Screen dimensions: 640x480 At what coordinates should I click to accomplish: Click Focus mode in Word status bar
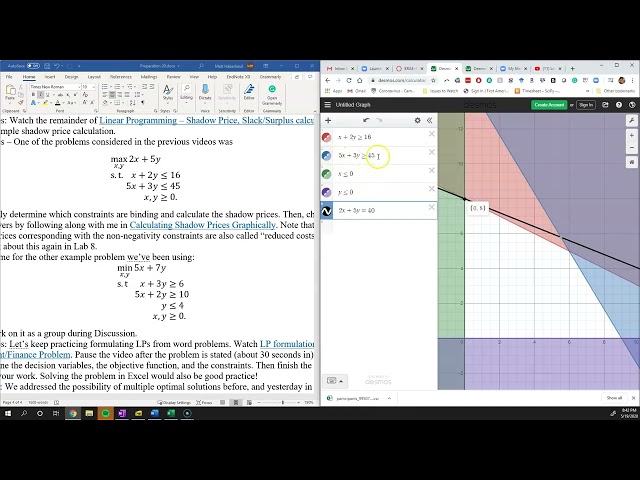point(204,402)
